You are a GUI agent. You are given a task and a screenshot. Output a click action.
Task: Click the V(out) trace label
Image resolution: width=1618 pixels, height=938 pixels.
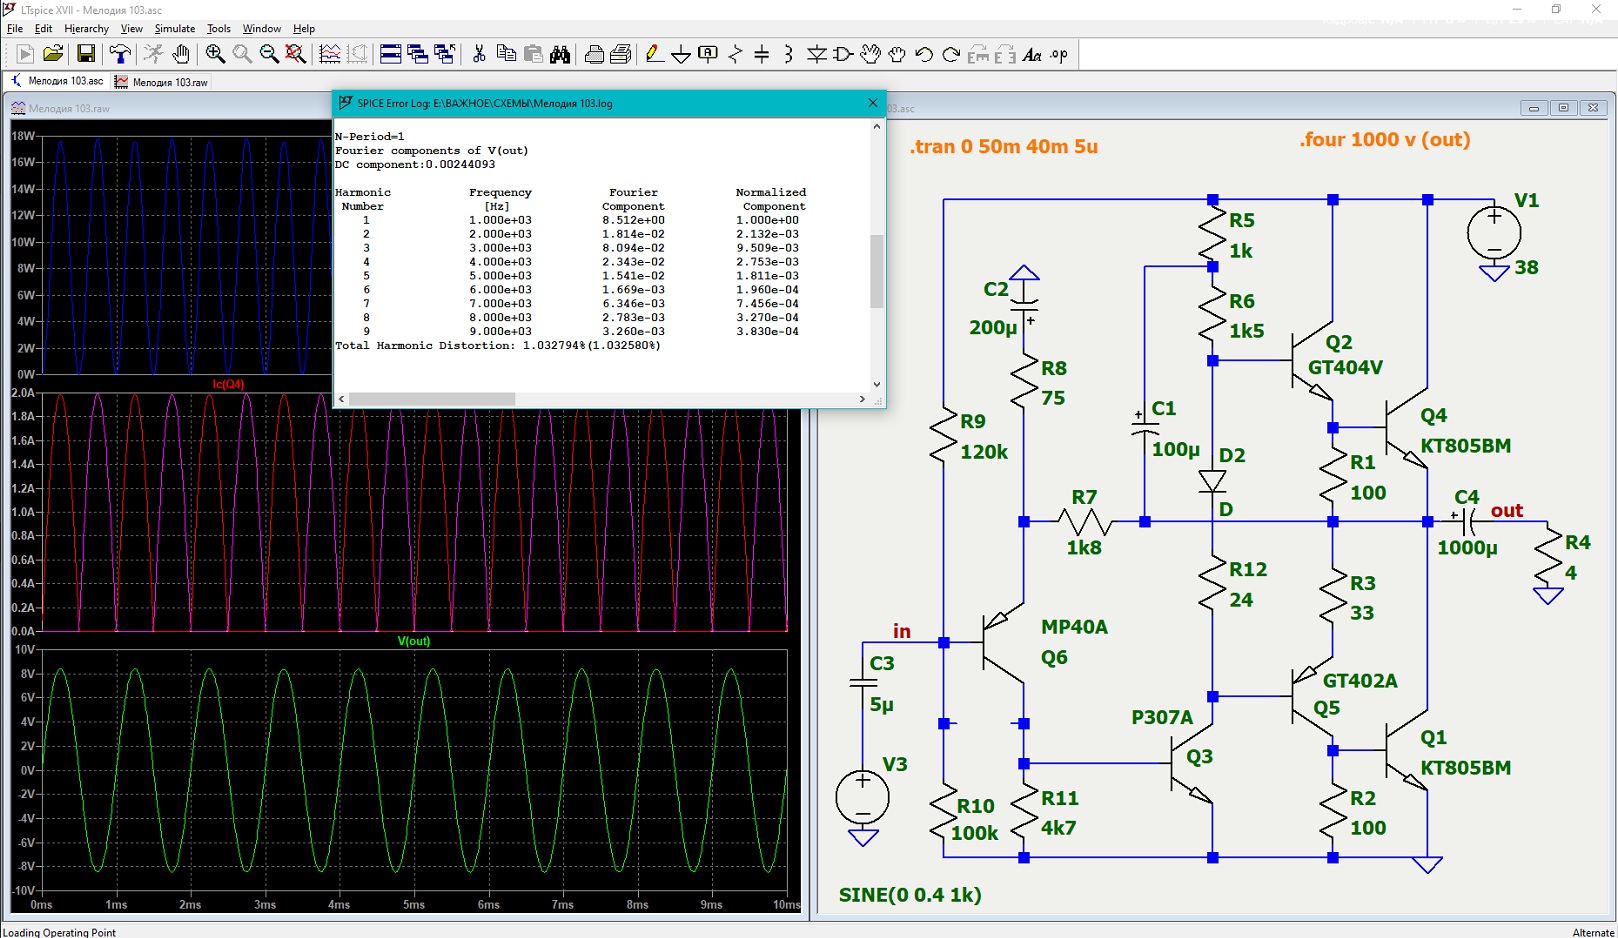[413, 641]
